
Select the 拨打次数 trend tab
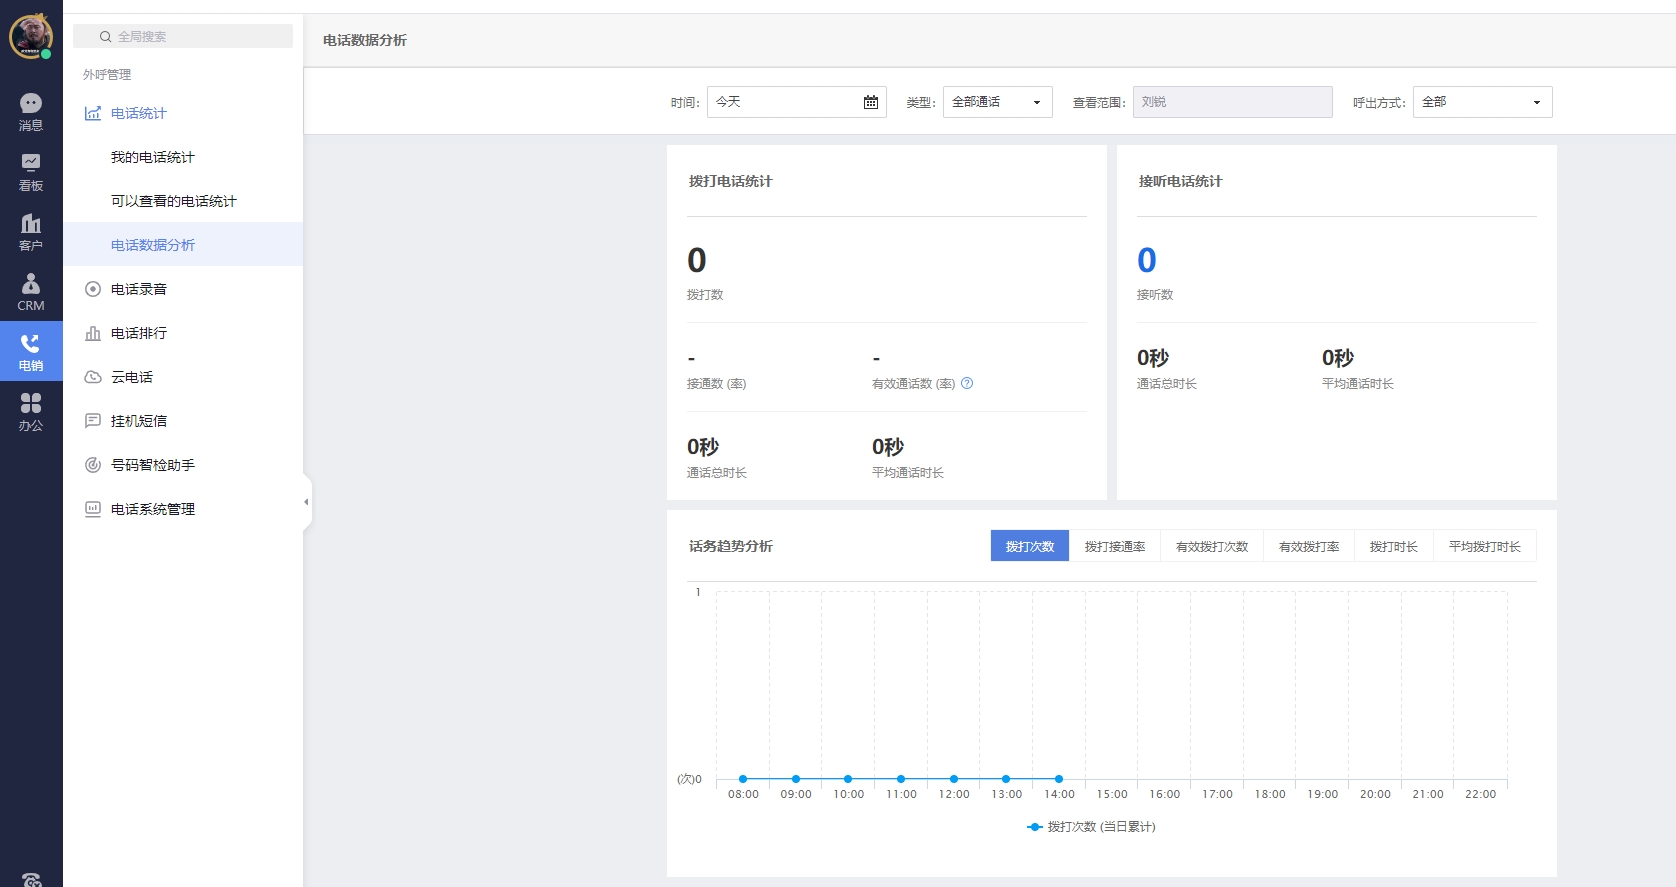[x=1030, y=546]
